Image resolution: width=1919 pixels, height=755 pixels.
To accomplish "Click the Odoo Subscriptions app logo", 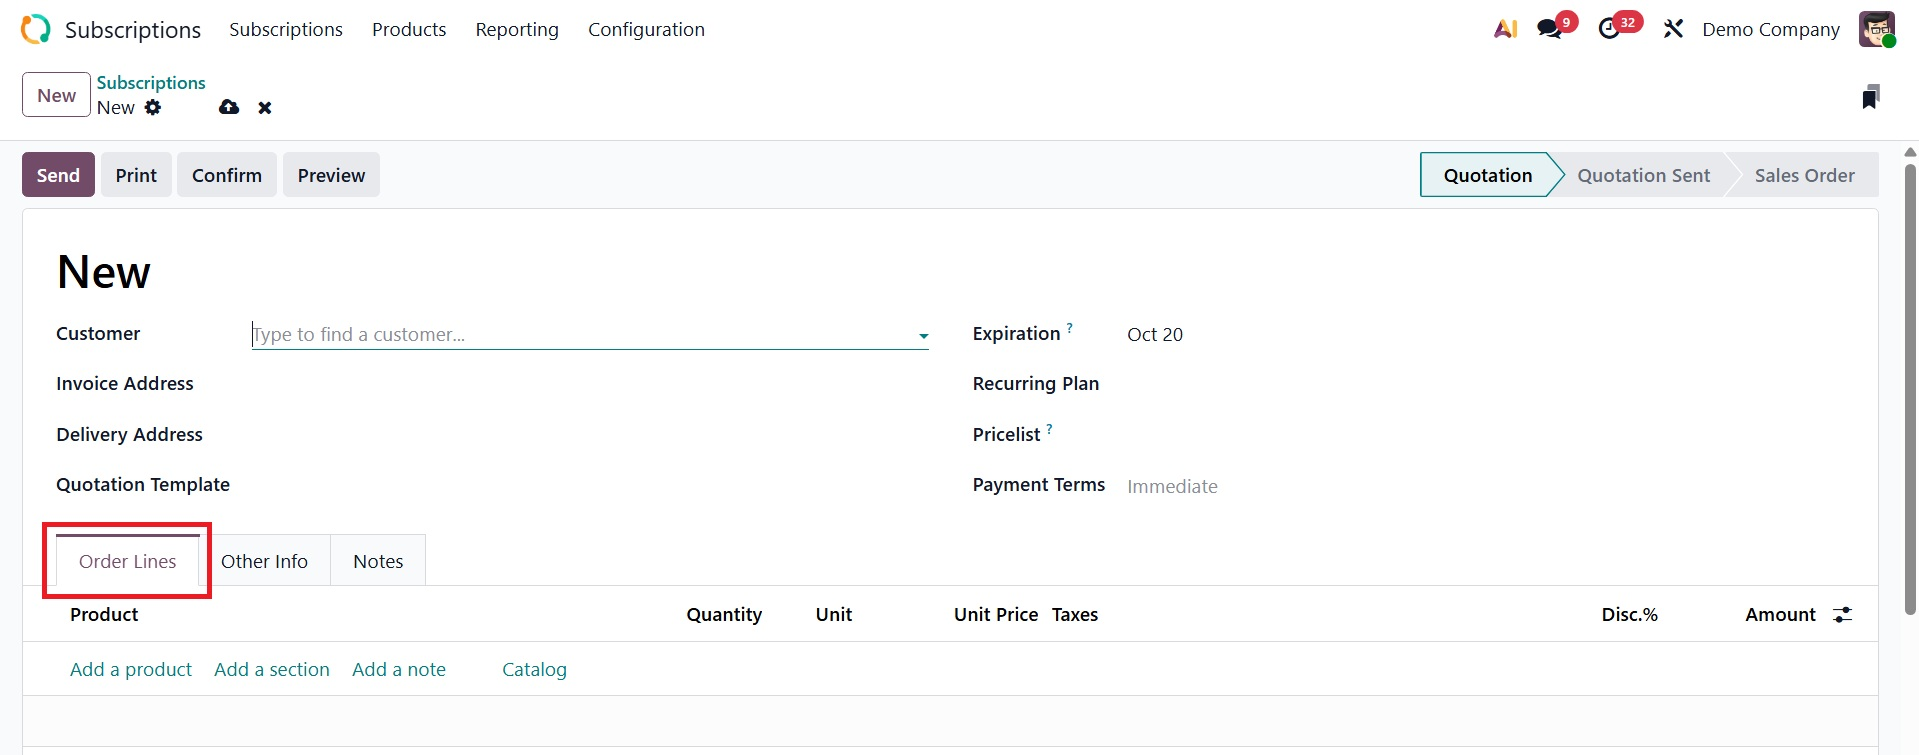I will 35,29.
